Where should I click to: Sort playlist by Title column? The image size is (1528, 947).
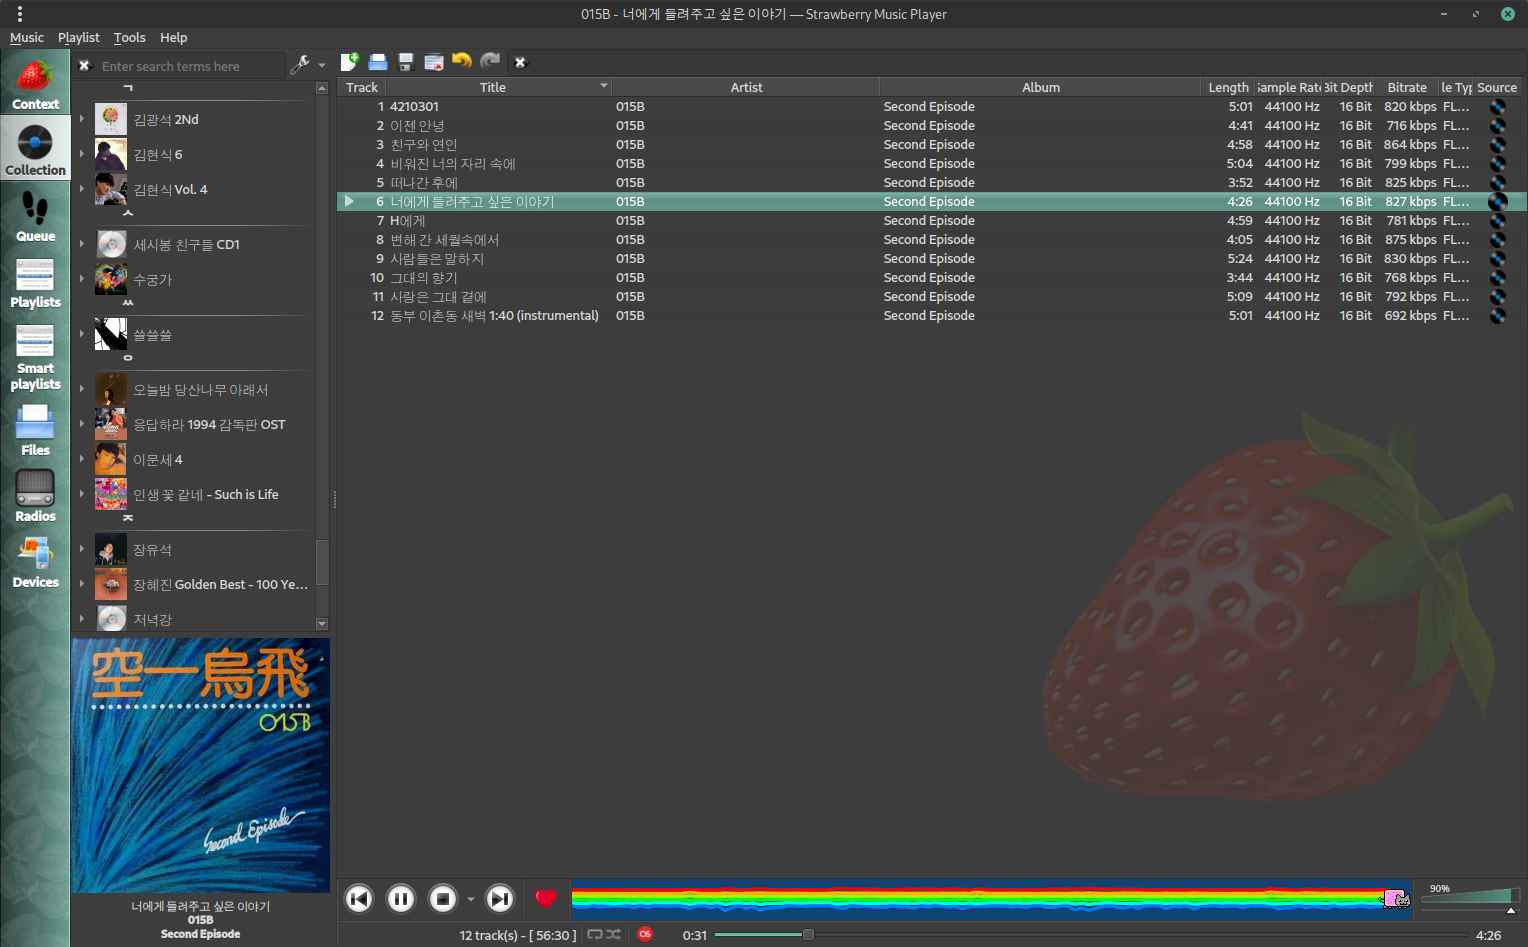499,87
